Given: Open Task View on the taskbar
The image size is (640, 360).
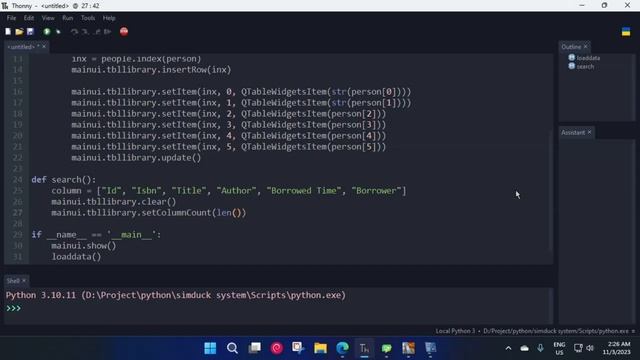Looking at the screenshot, I should 255,348.
